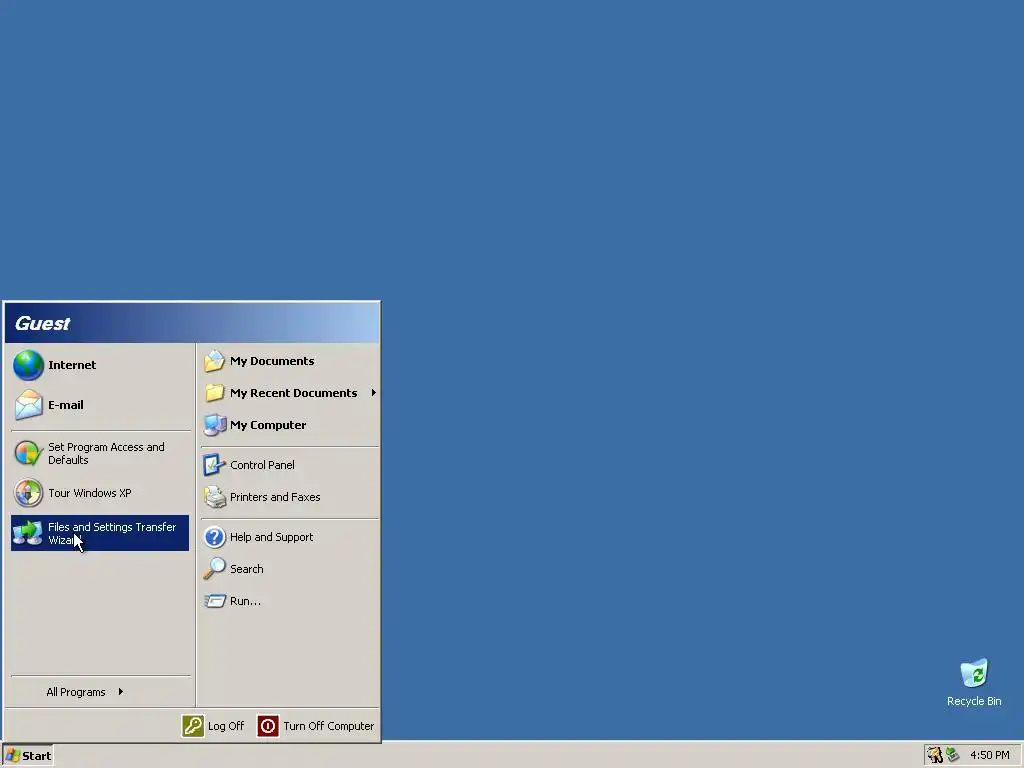Viewport: 1024px width, 768px height.
Task: Click the Search magnifier icon
Action: [214, 569]
